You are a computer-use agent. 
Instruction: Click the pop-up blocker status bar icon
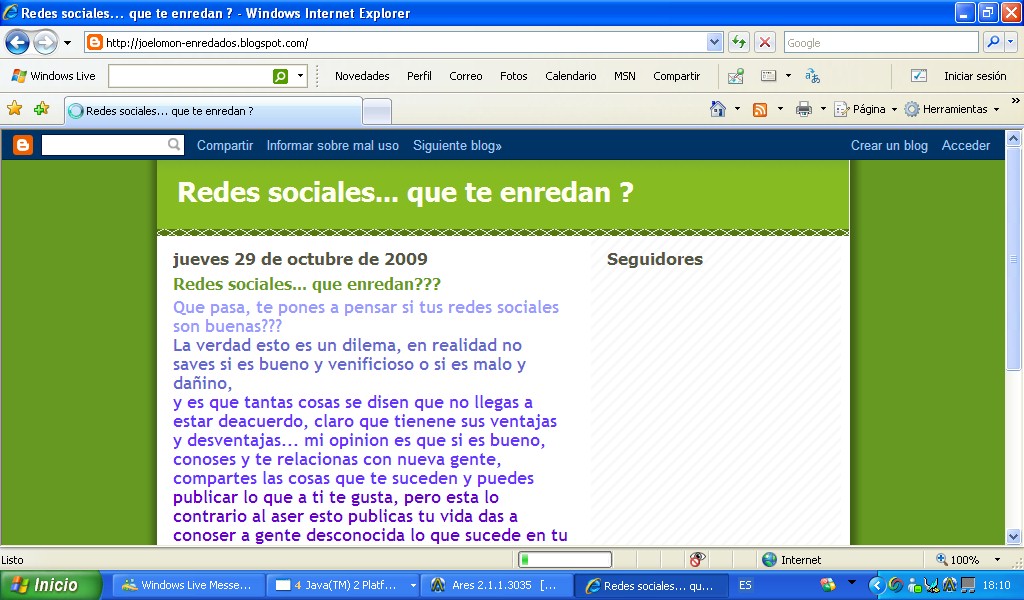coord(697,560)
